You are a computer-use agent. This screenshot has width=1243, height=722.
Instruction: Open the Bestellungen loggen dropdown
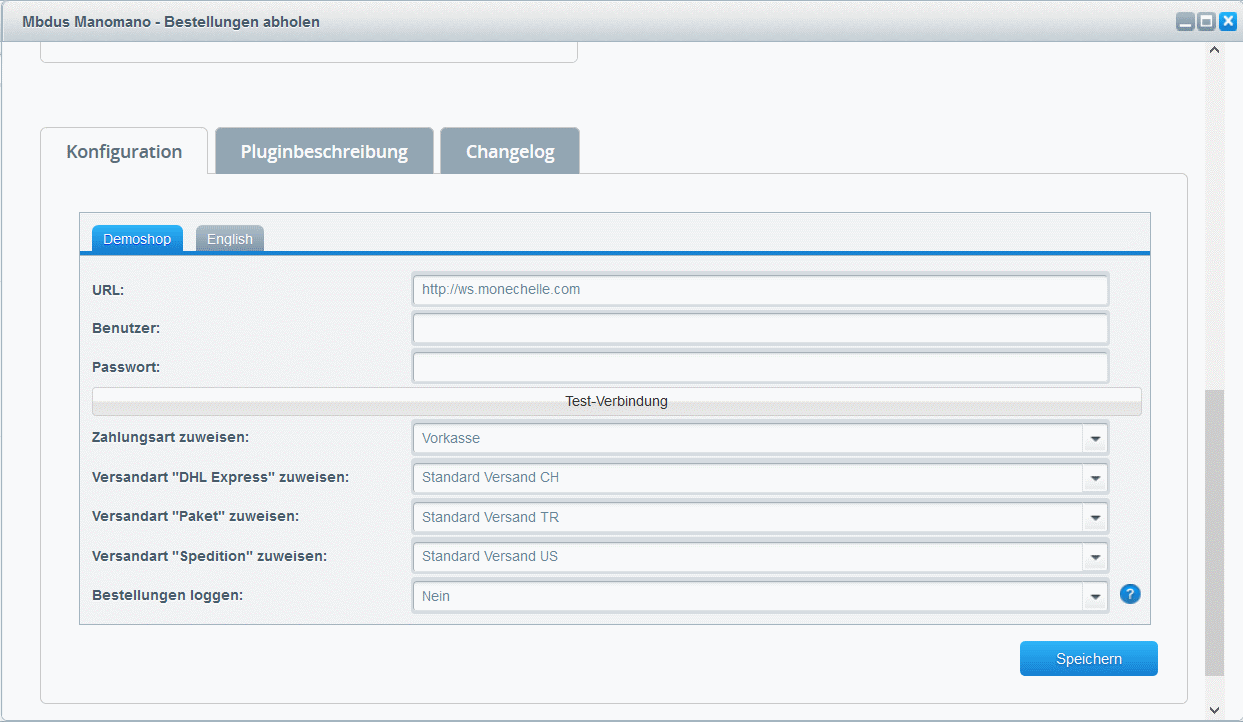tap(1095, 597)
